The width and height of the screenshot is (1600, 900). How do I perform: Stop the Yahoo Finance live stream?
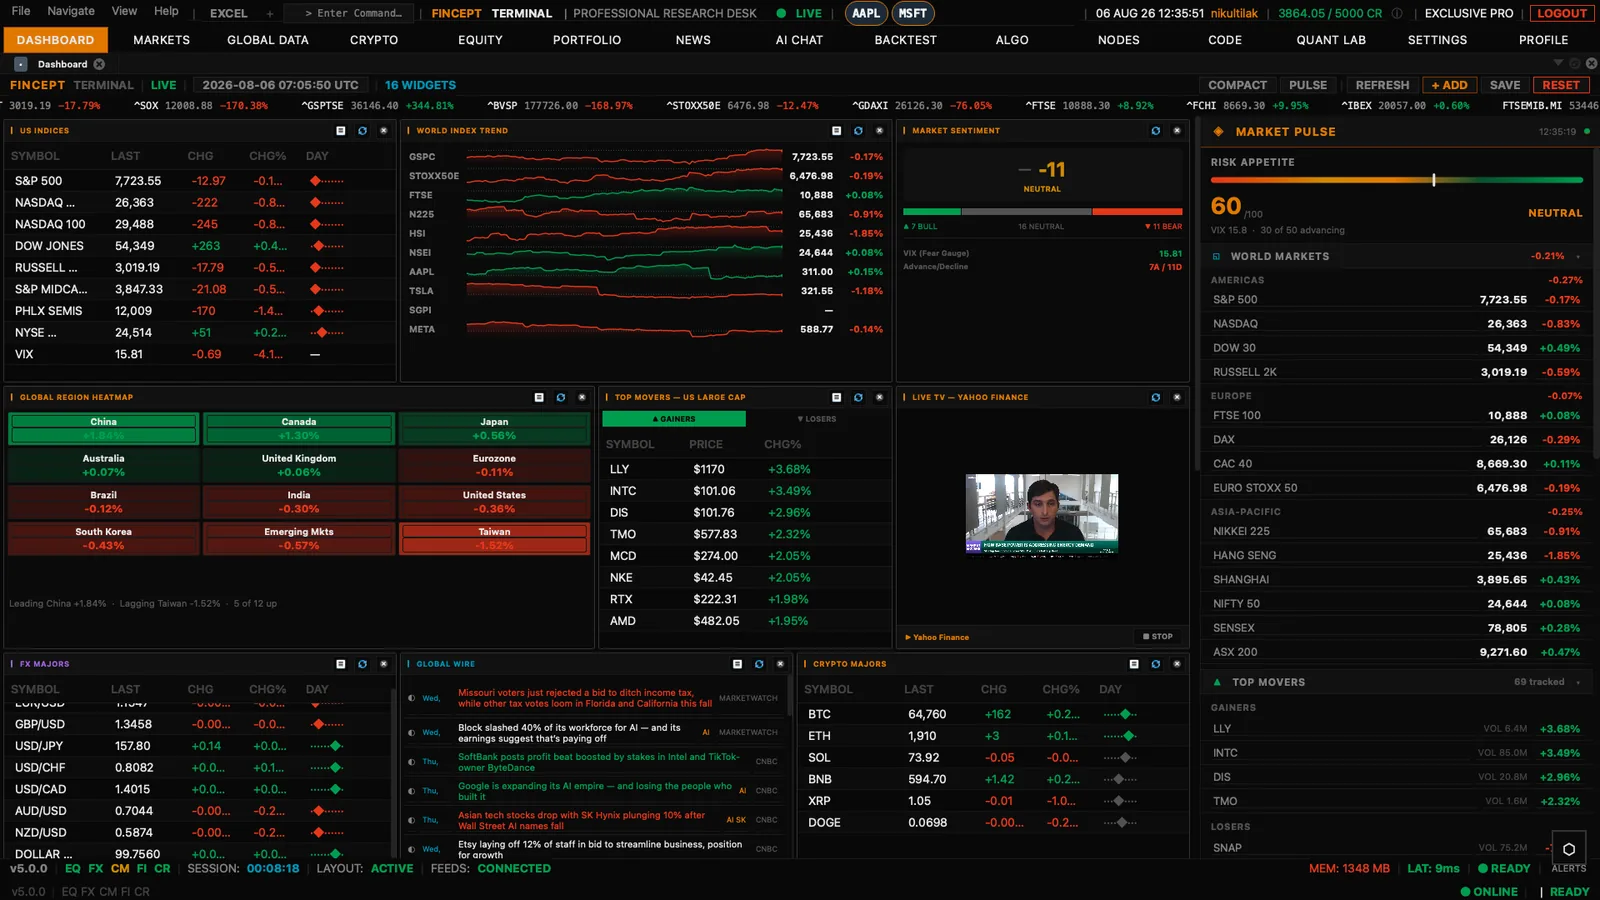point(1158,637)
